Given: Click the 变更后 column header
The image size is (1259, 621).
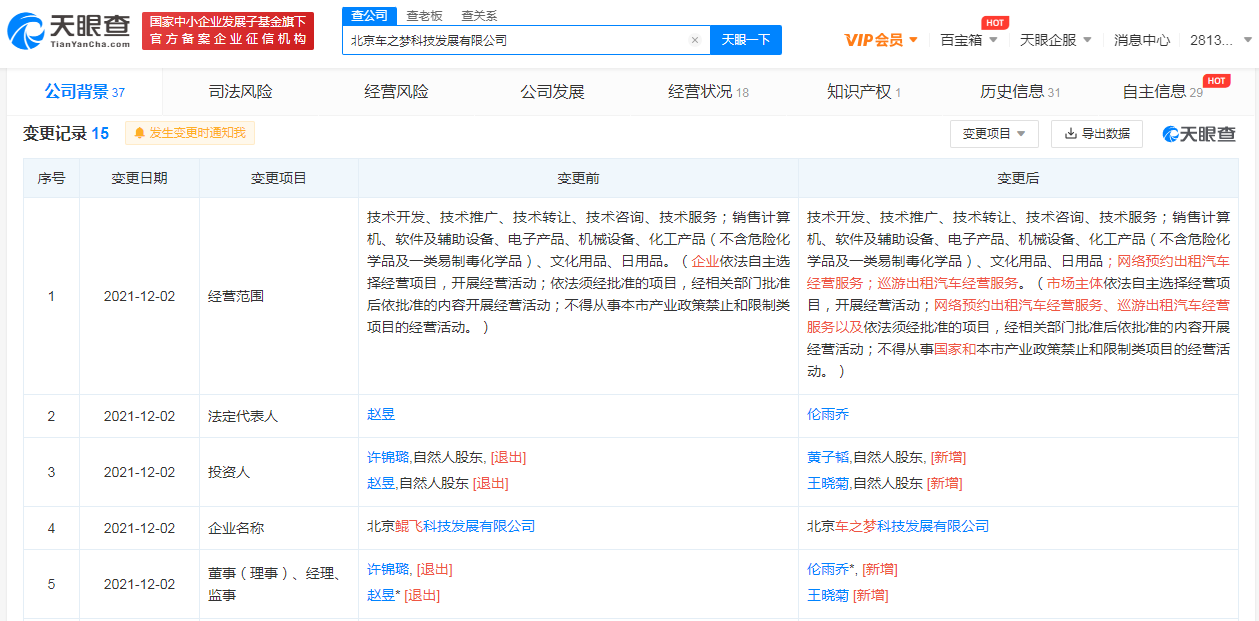Looking at the screenshot, I should coord(1018,178).
